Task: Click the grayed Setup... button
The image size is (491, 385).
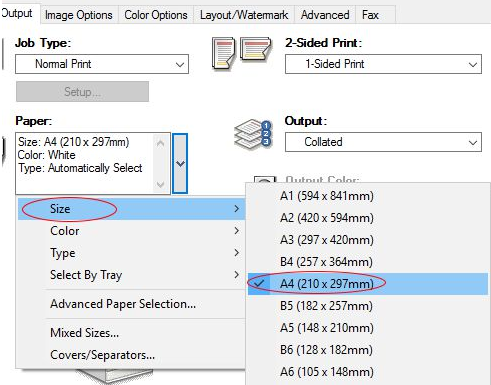Action: coord(82,92)
